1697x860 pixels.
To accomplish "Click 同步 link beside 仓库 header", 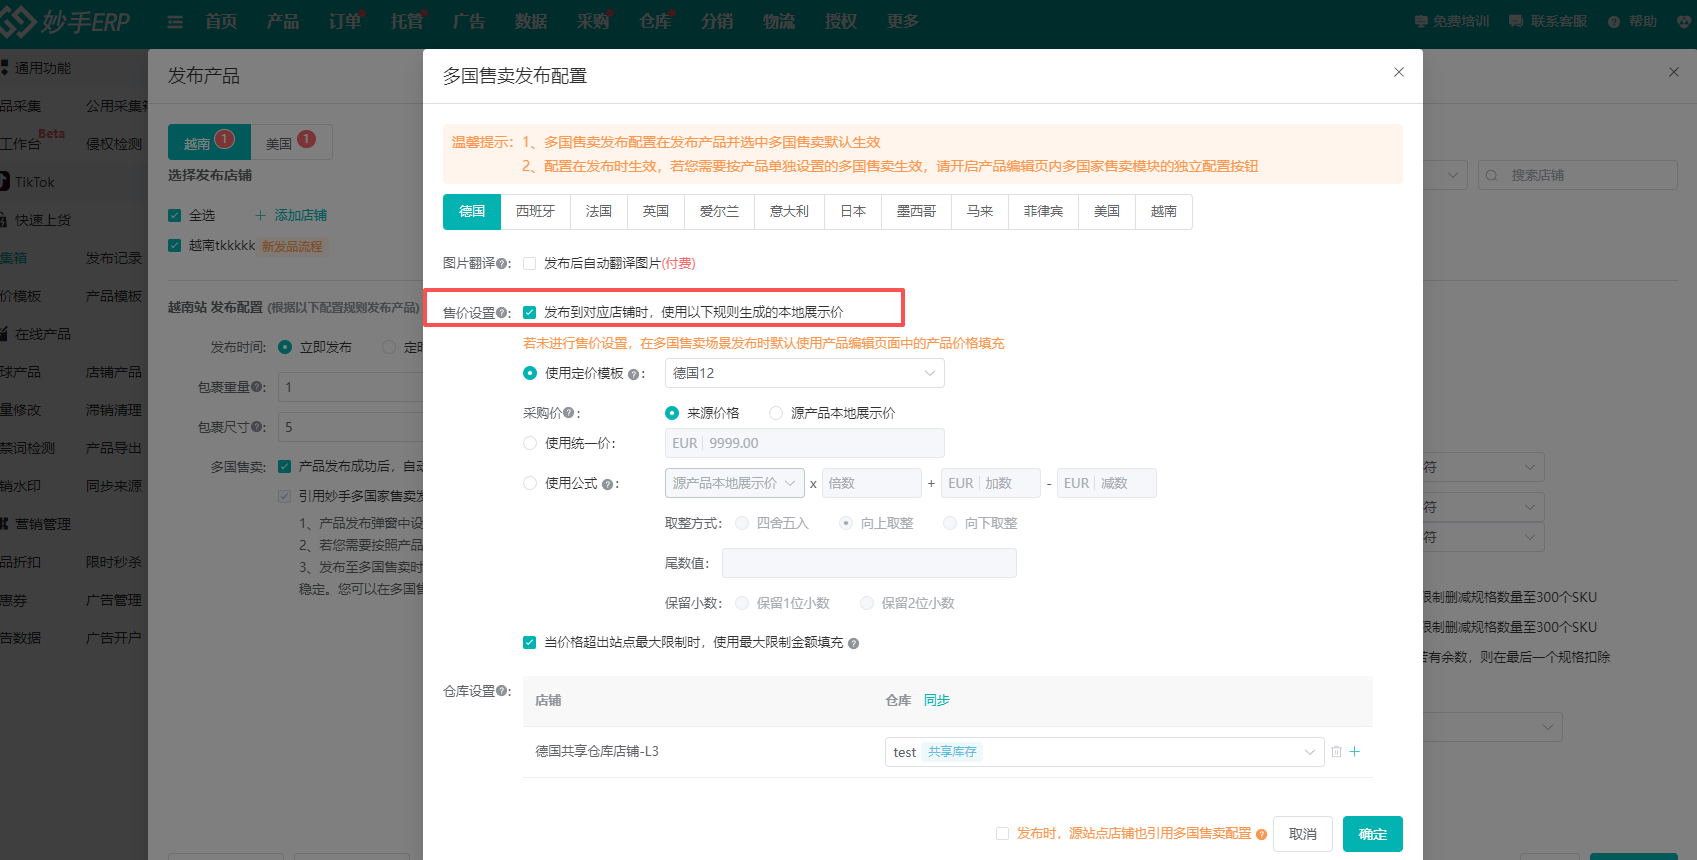I will coord(937,700).
